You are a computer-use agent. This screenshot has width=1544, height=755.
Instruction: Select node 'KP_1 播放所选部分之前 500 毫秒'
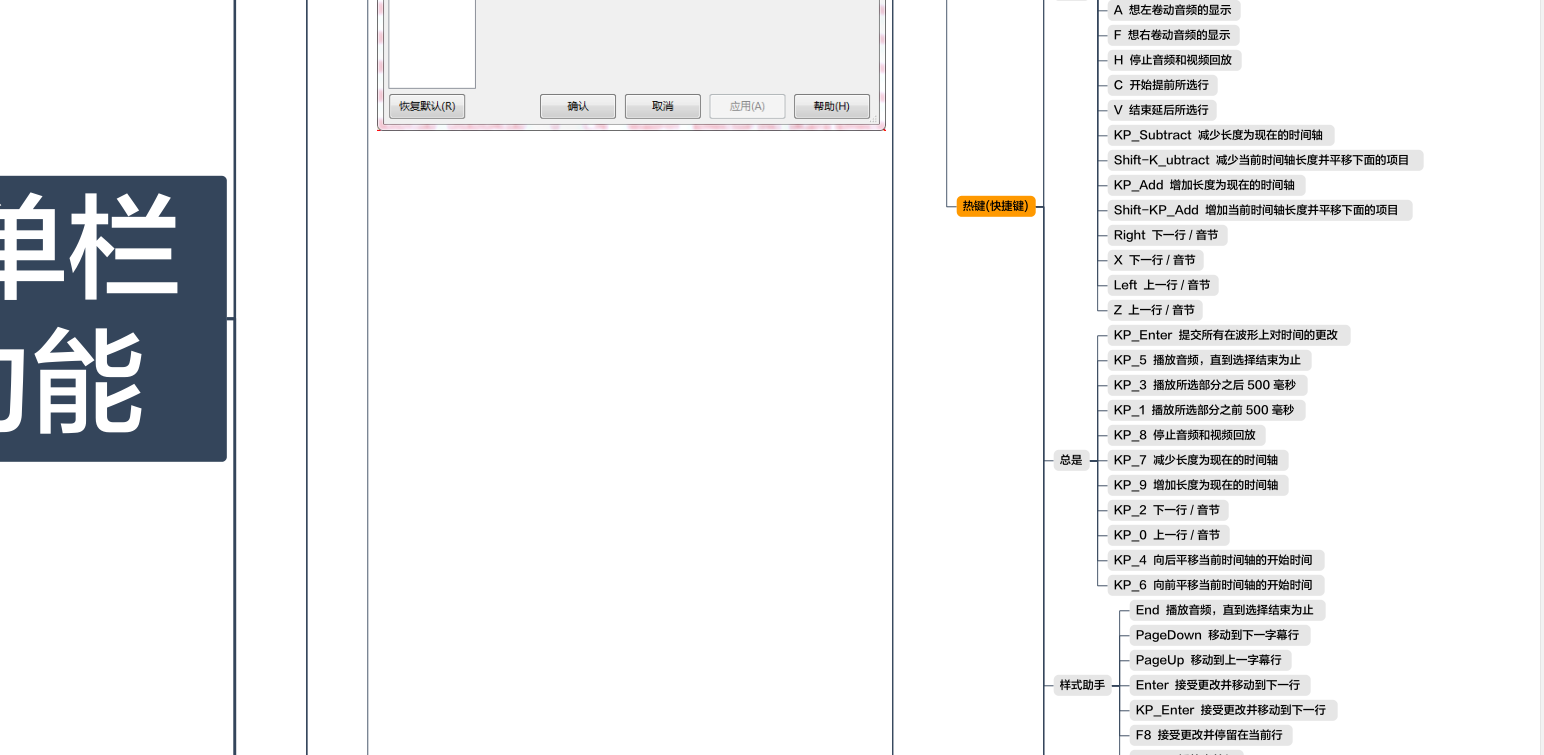click(1205, 410)
